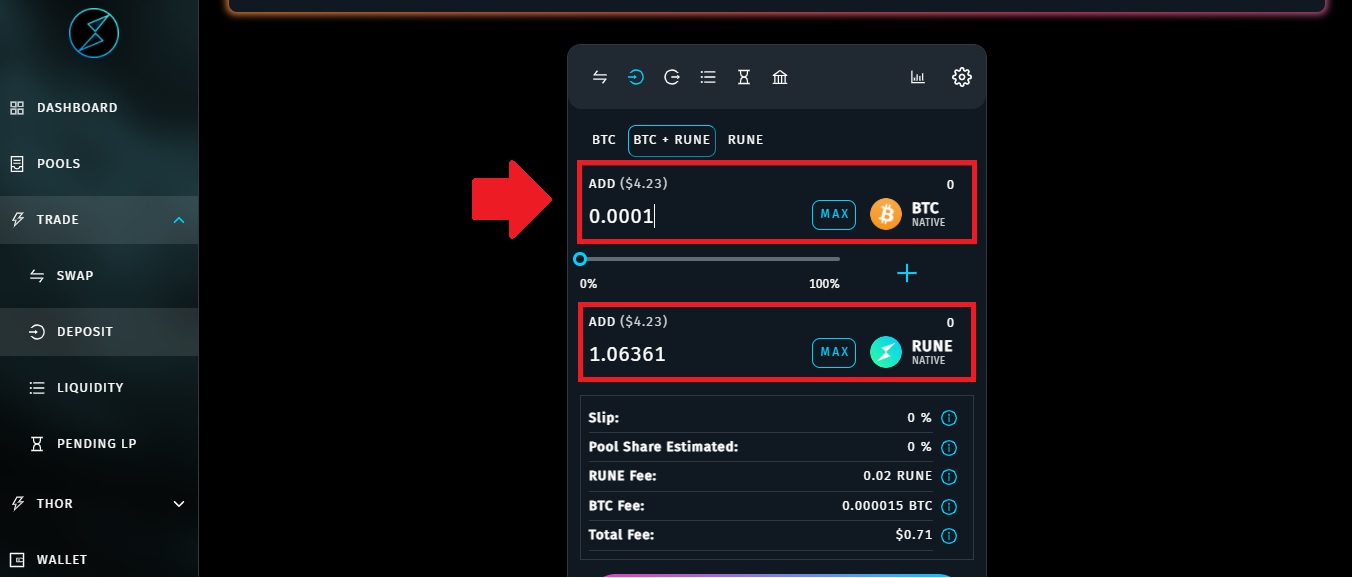
Task: Select the RUNE only deposit tab
Action: pyautogui.click(x=746, y=140)
